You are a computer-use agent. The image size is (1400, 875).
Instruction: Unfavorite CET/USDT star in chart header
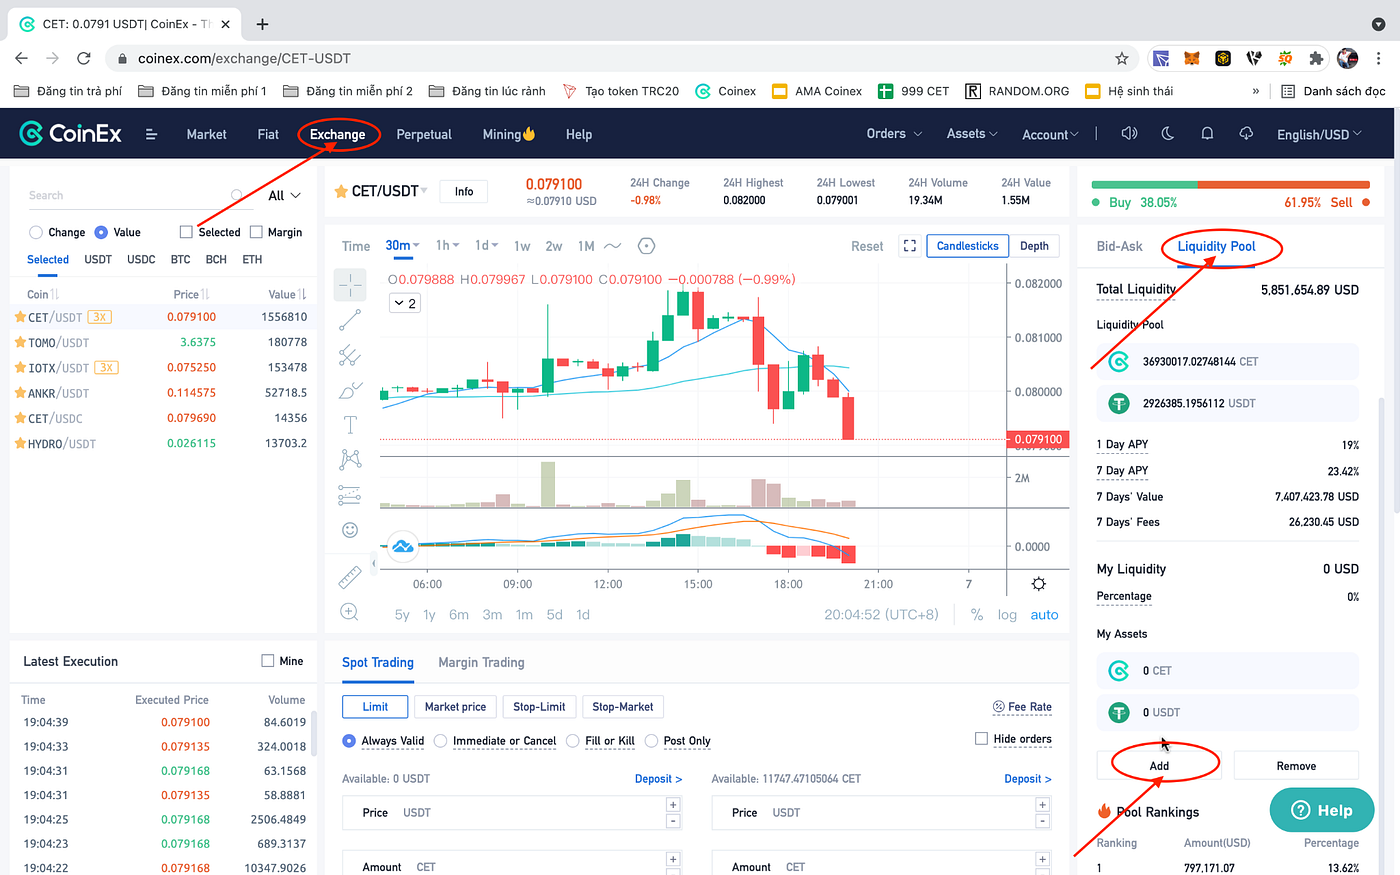(x=341, y=191)
